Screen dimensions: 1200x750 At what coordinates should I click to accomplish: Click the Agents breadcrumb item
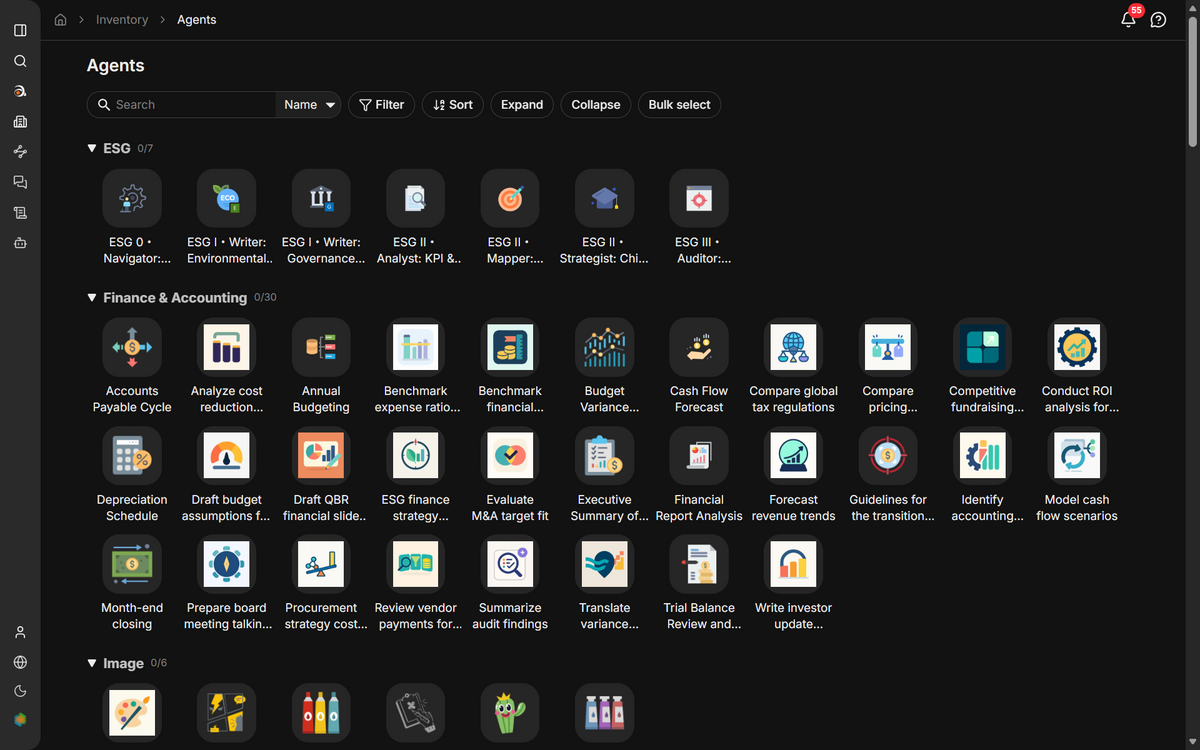[196, 19]
